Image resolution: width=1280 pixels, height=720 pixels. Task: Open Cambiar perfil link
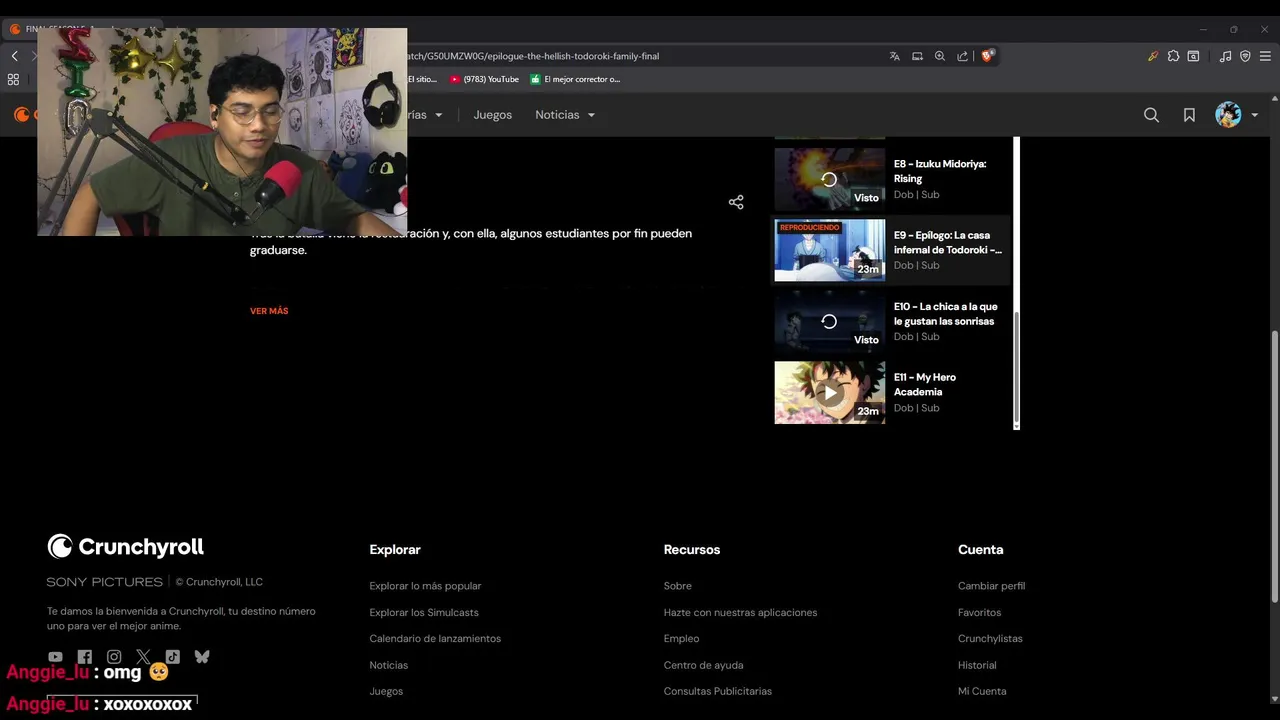click(991, 586)
